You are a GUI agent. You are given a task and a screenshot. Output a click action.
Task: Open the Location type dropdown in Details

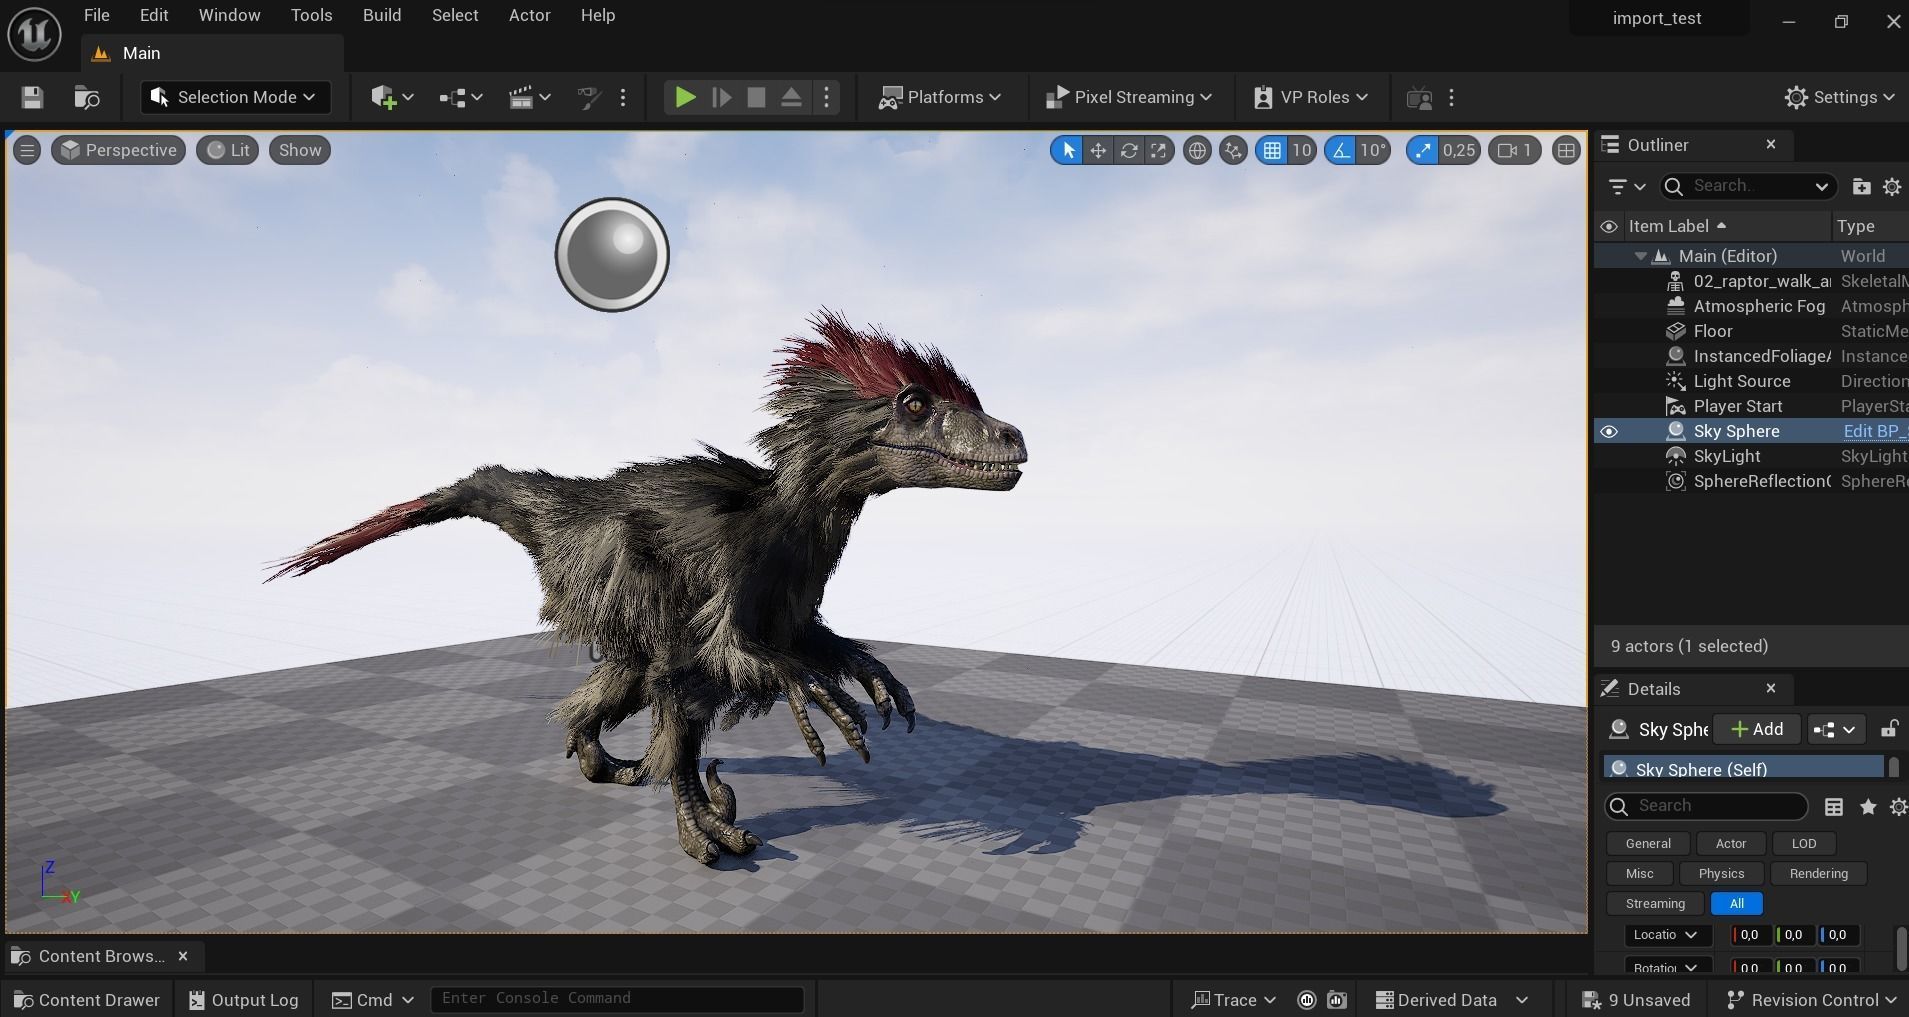point(1667,935)
